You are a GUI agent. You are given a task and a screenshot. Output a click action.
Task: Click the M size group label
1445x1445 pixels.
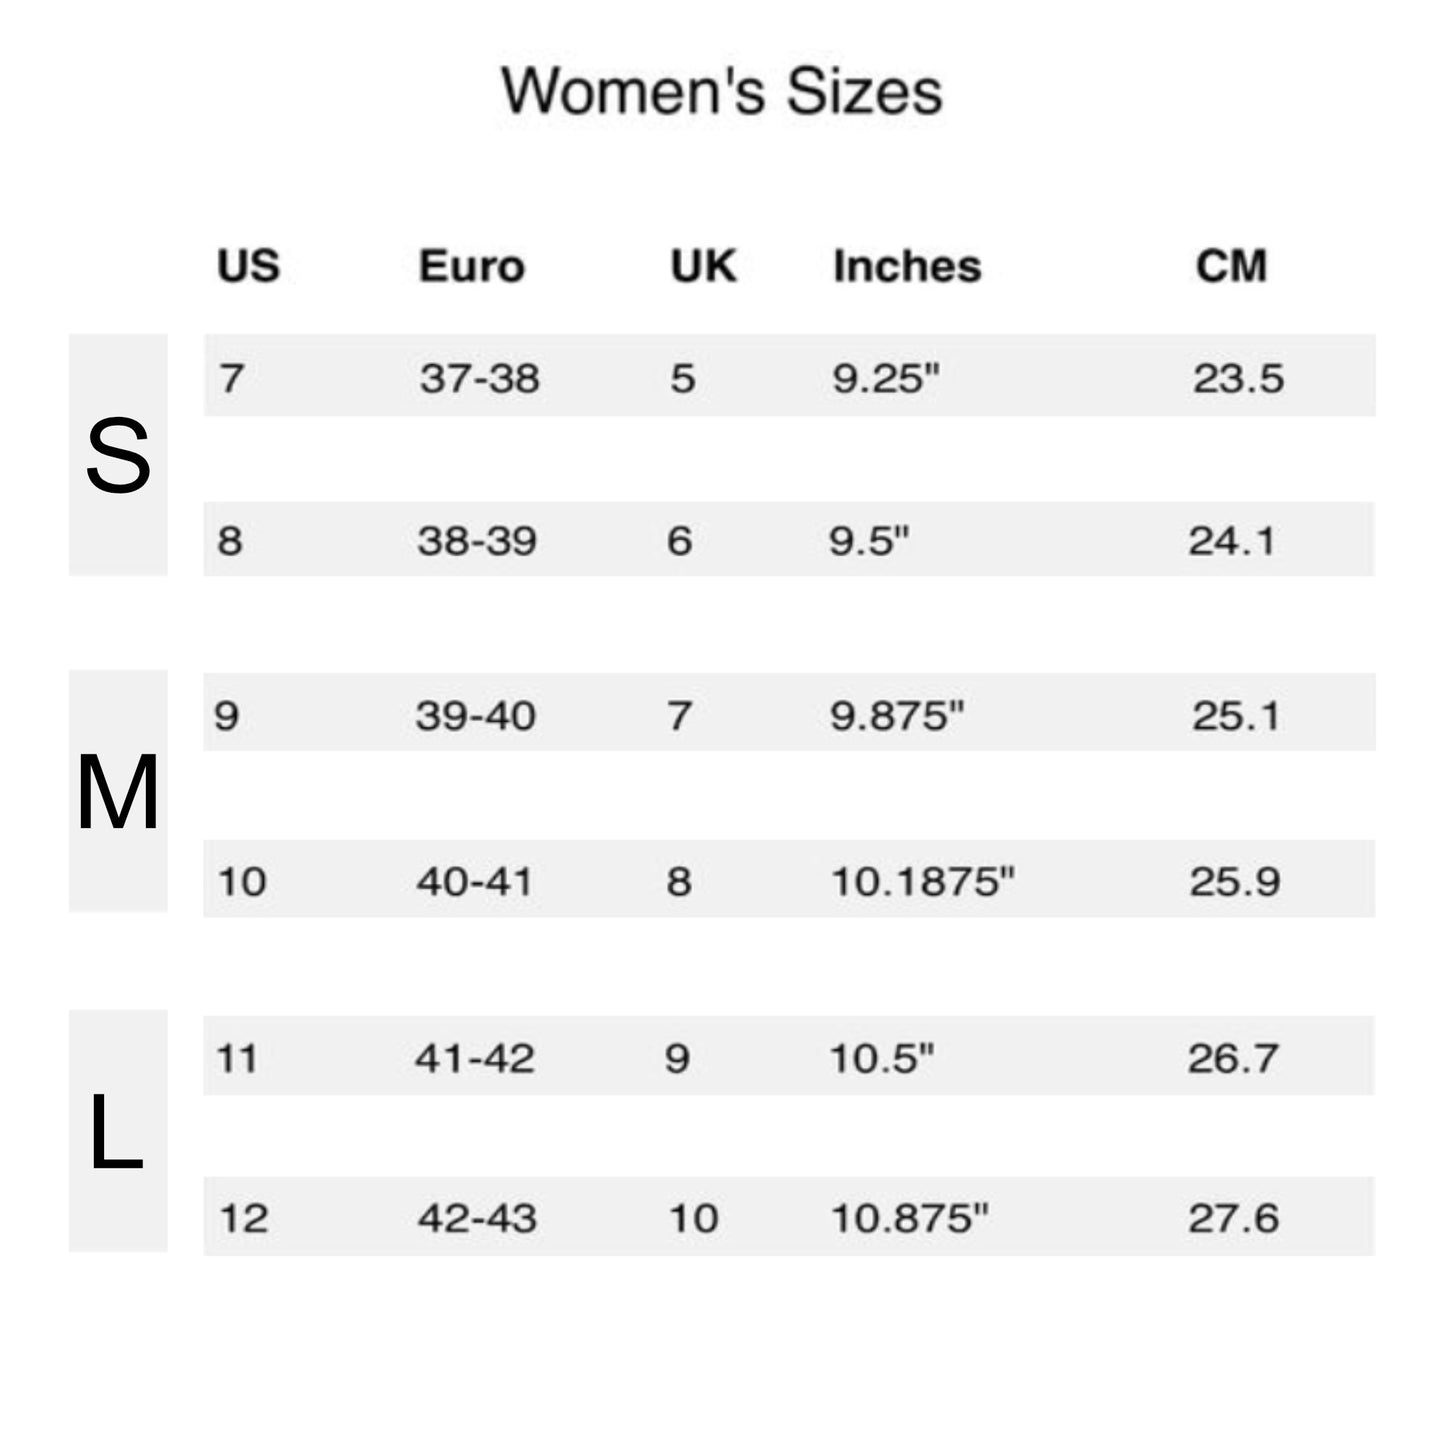pyautogui.click(x=118, y=792)
